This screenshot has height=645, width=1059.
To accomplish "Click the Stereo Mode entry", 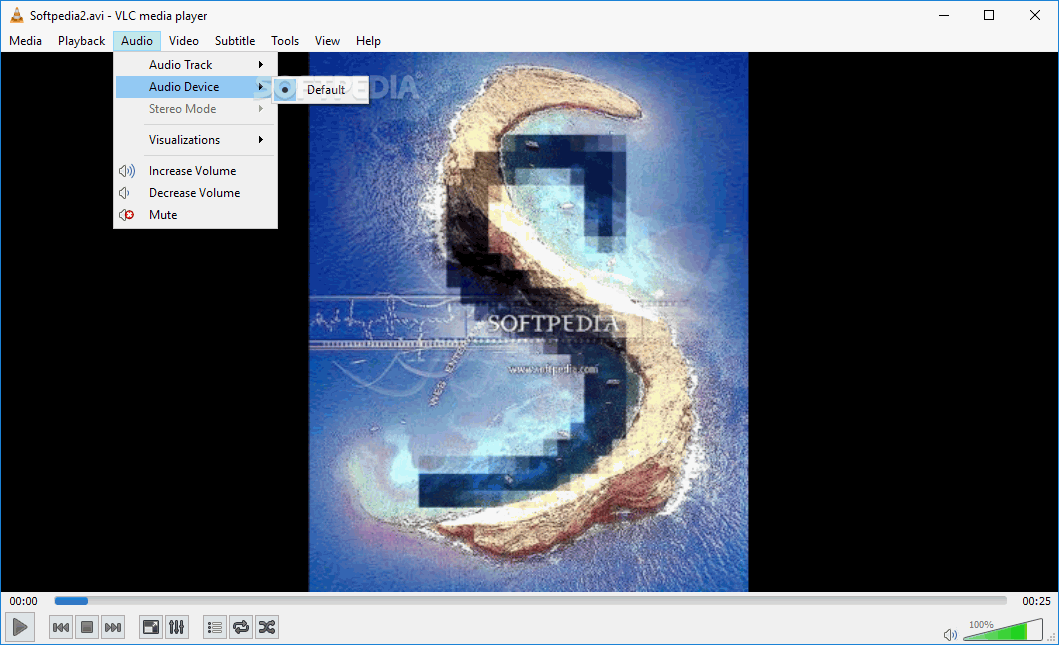I will (196, 109).
